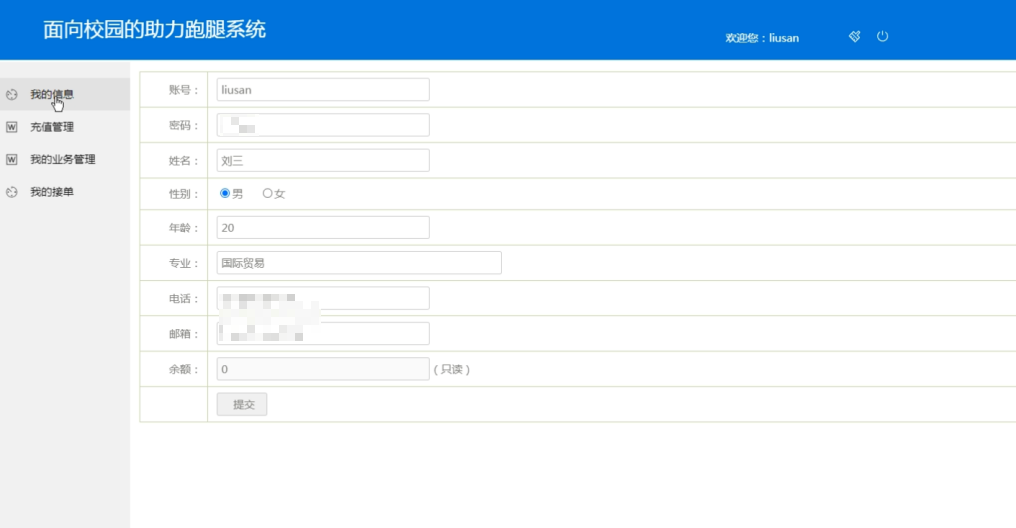Click W icon beside 我的业务管理
This screenshot has height=528, width=1016.
pos(12,159)
